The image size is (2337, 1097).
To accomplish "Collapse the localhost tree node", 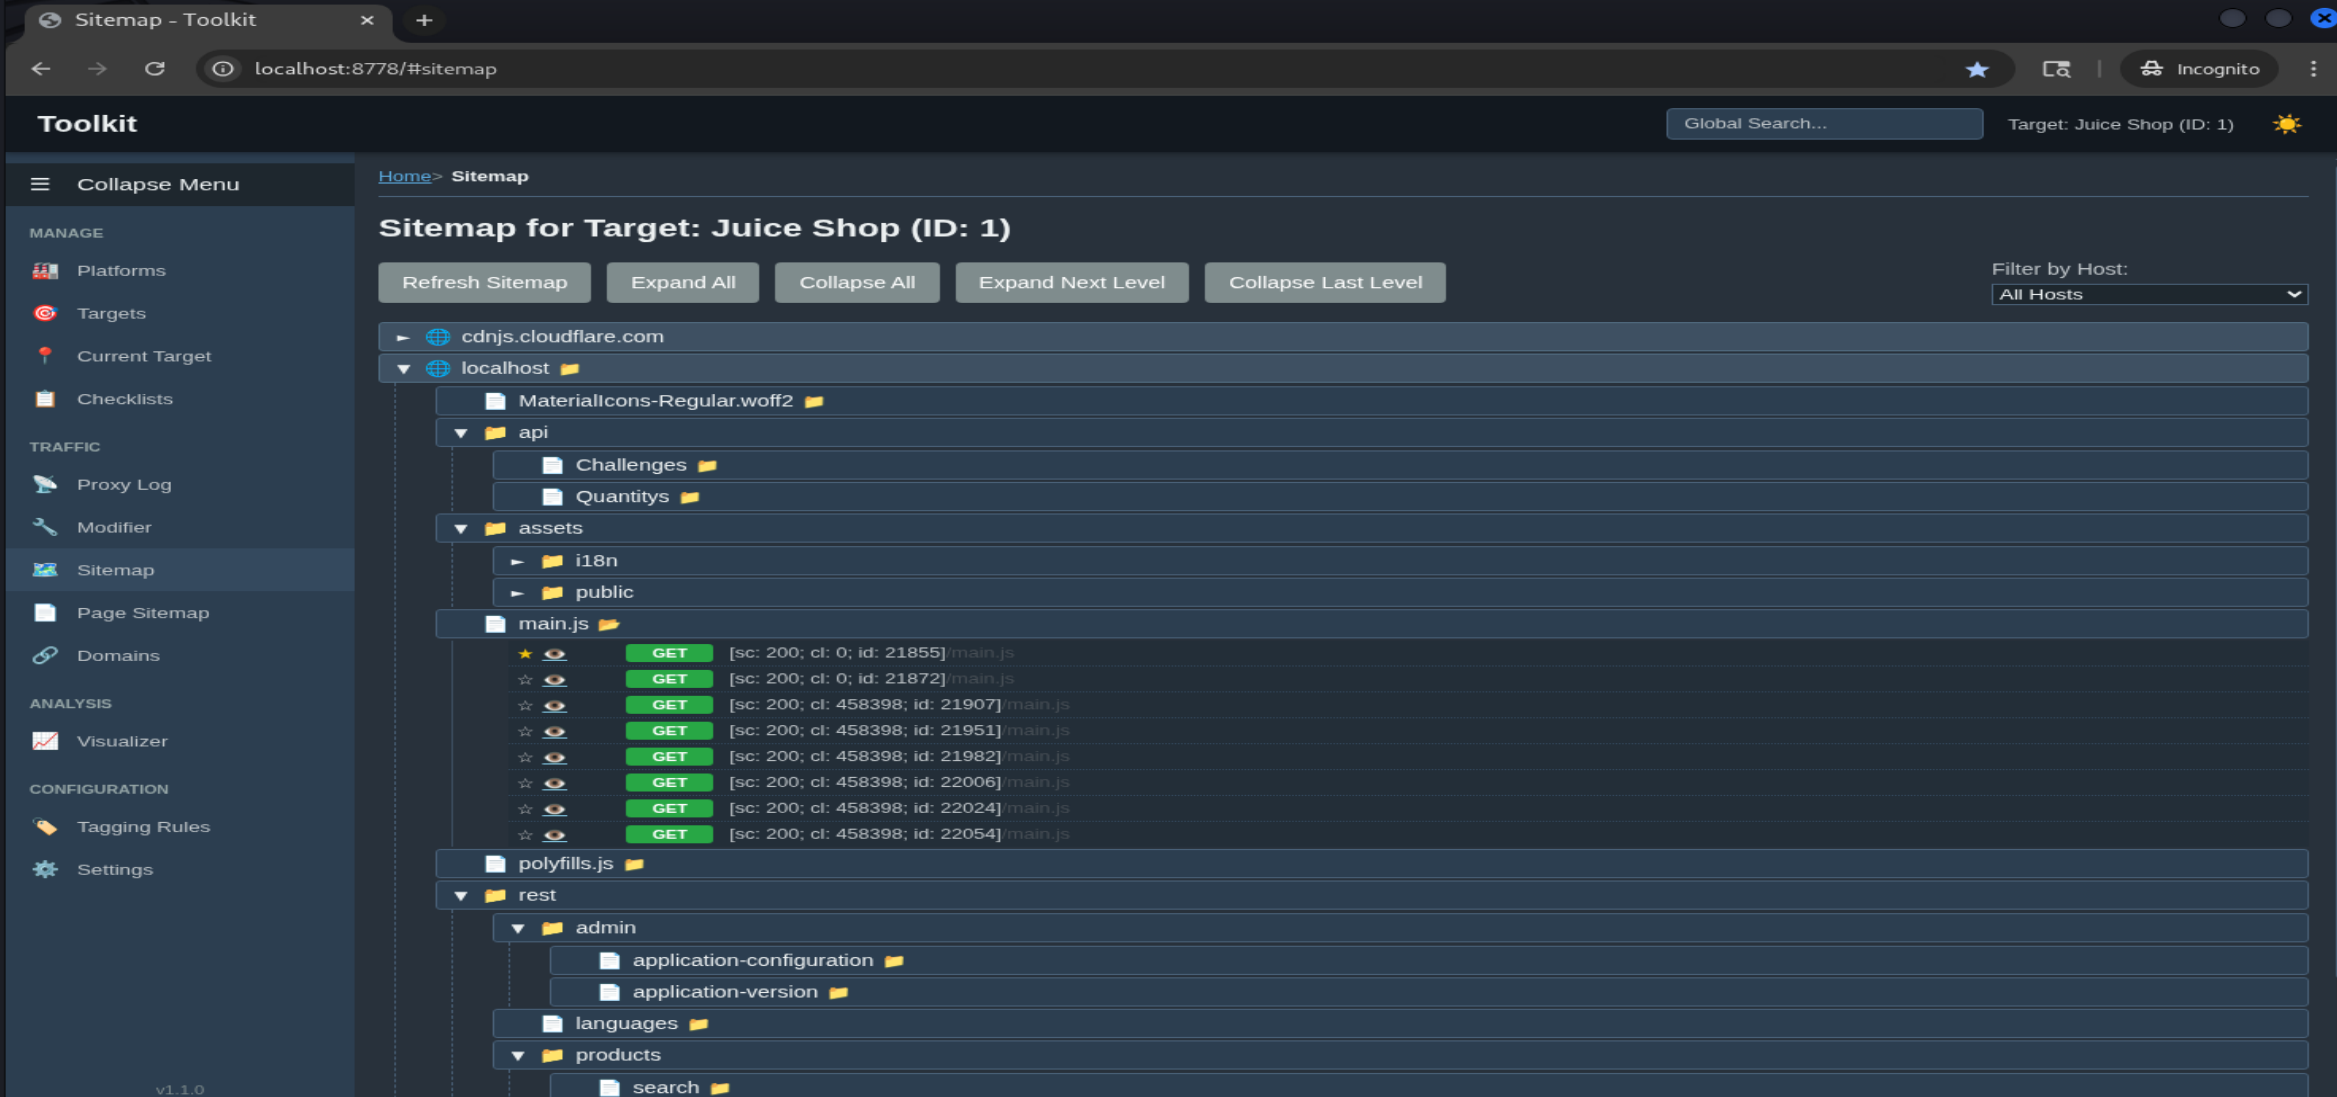I will 404,368.
